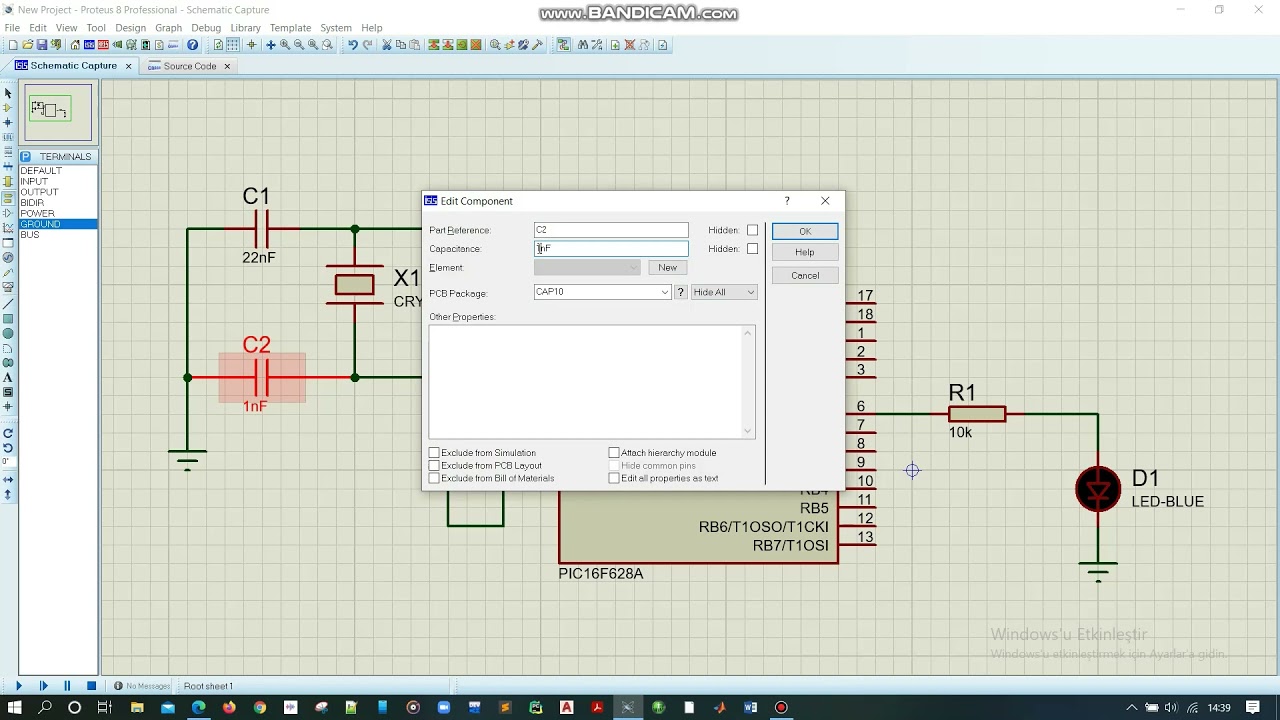This screenshot has width=1280, height=720.
Task: Open the Windows Start menu
Action: (16, 708)
